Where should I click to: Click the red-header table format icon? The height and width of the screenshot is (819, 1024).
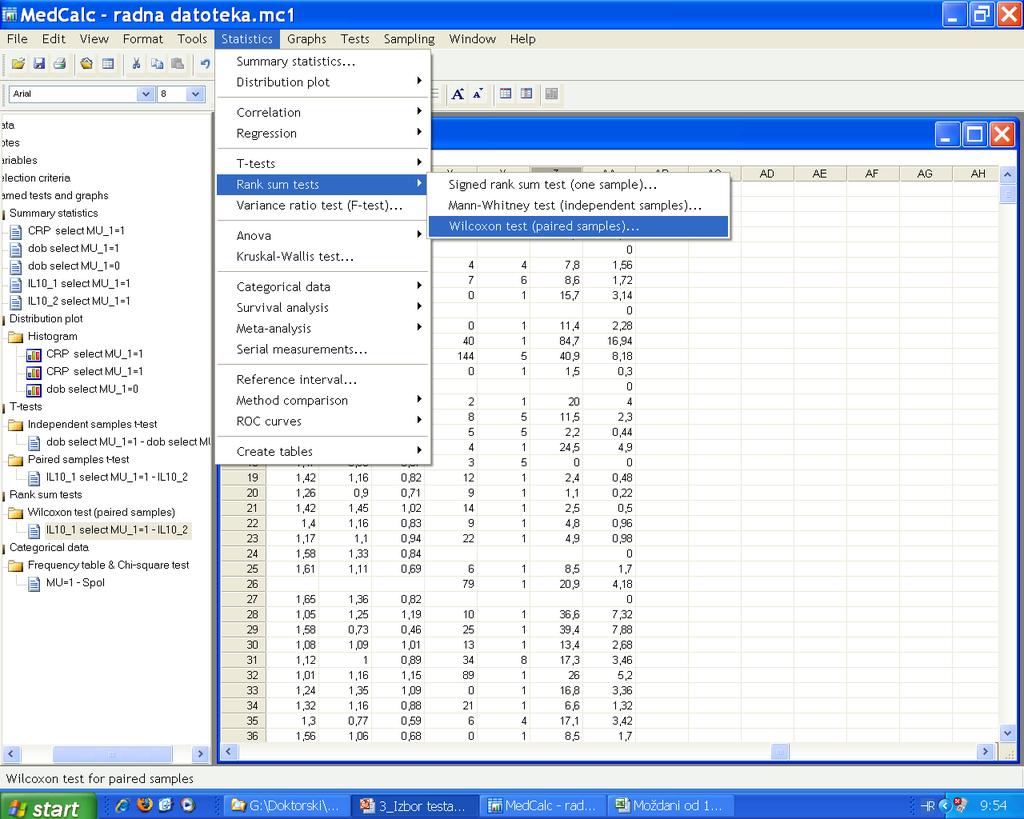point(505,94)
